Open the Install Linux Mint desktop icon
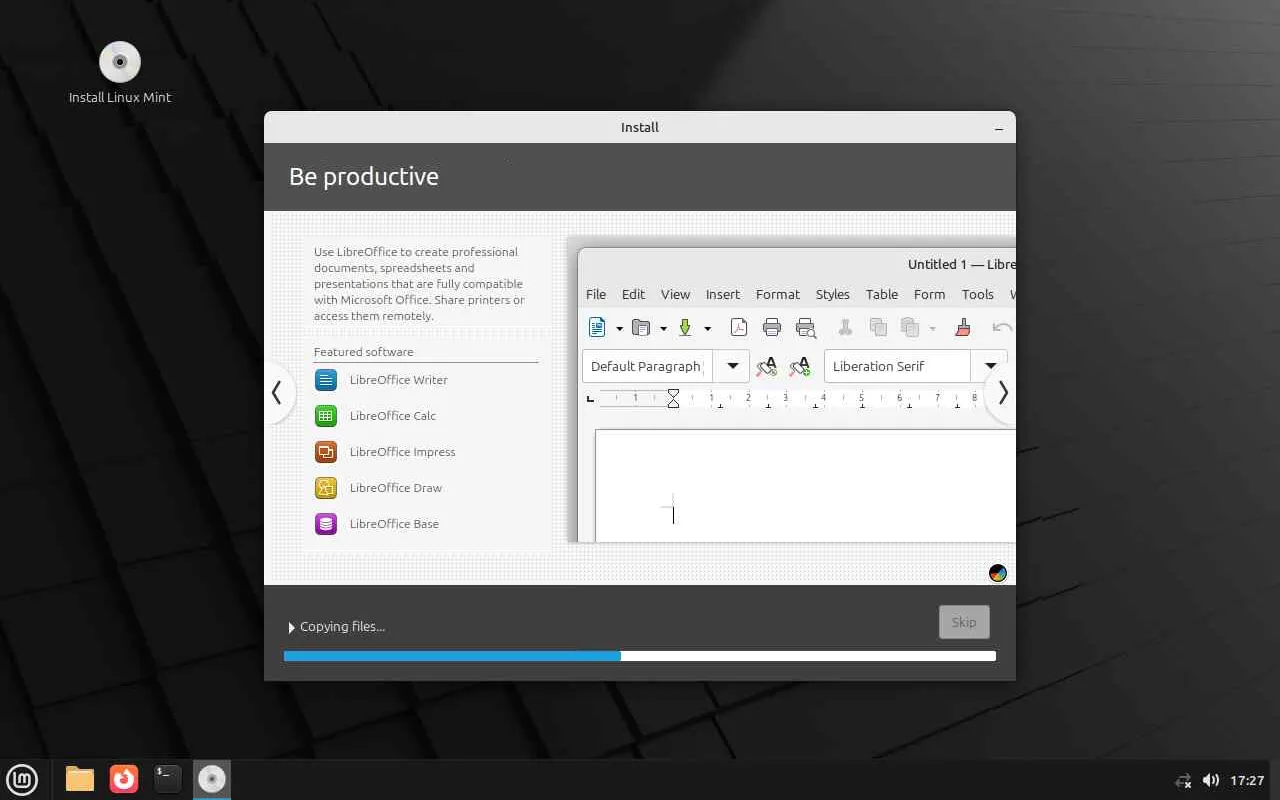Viewport: 1280px width, 800px height. pyautogui.click(x=120, y=72)
